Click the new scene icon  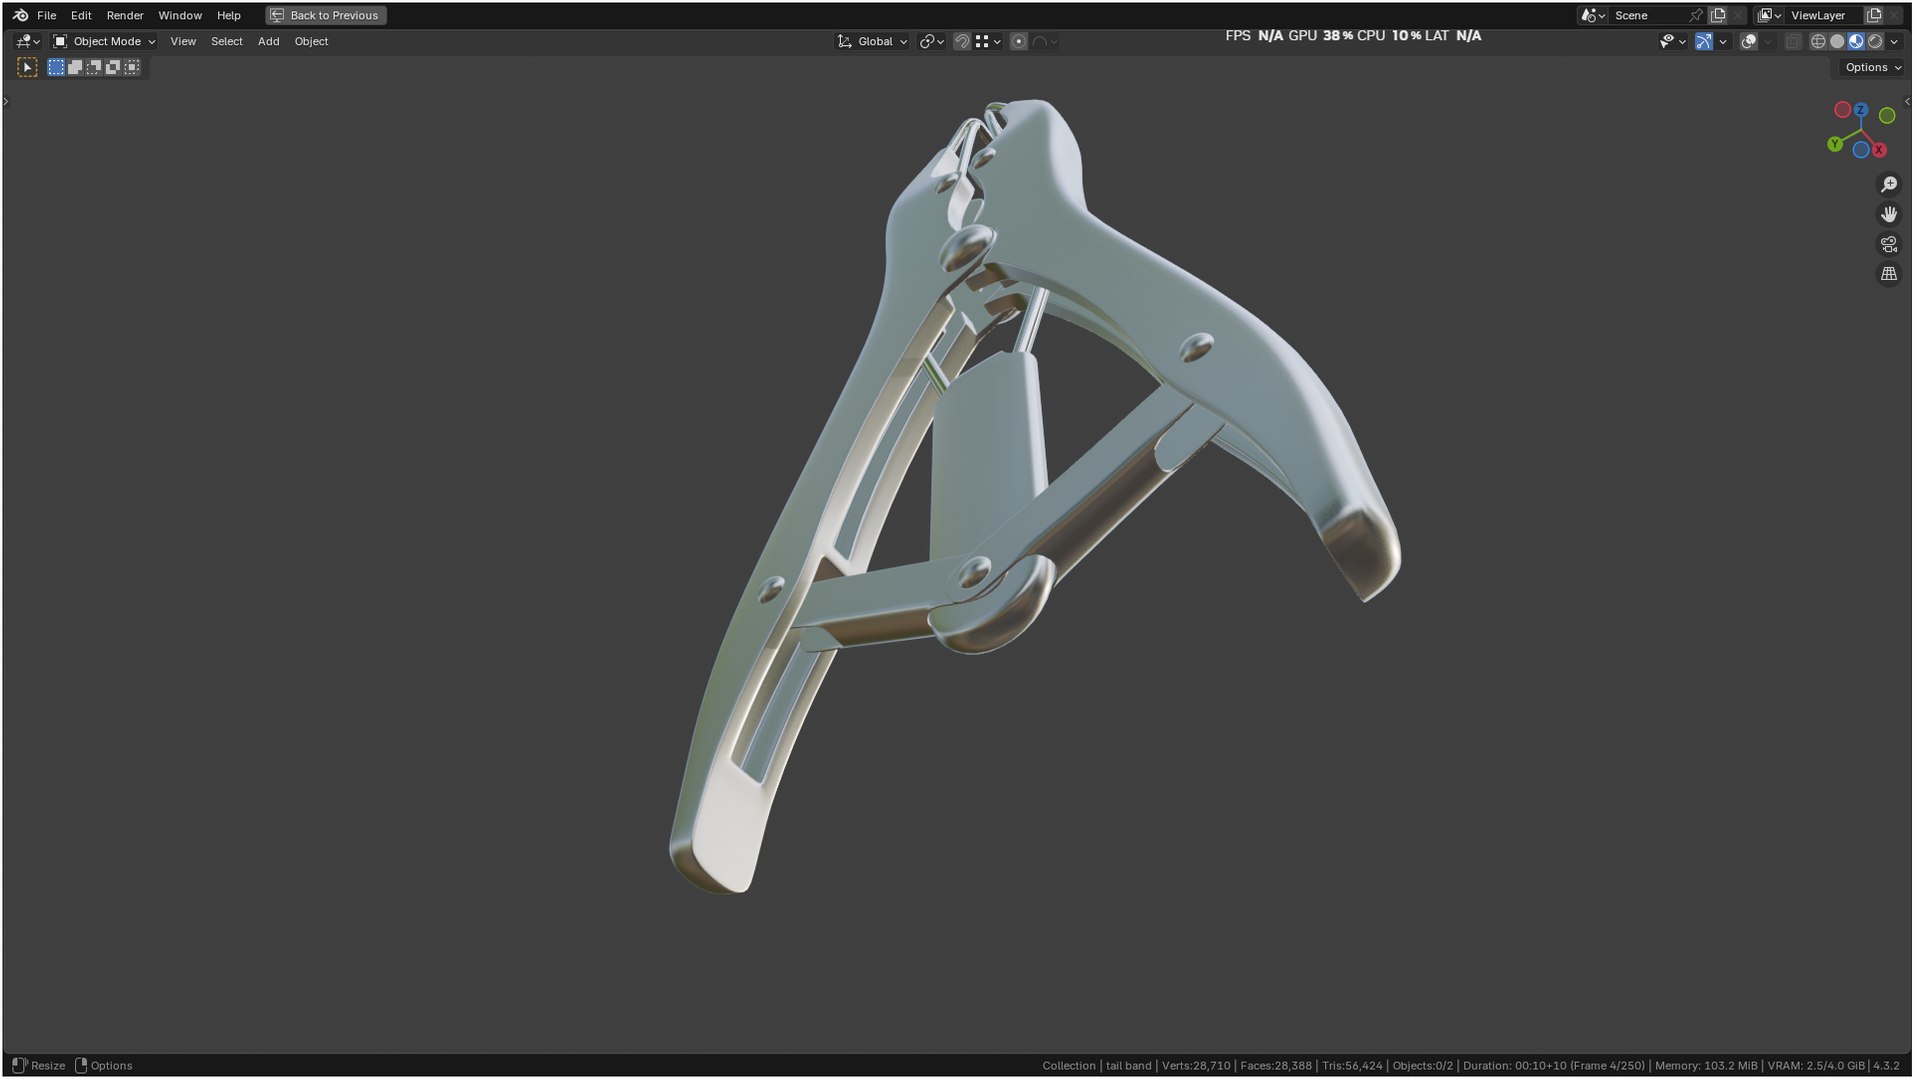tap(1719, 15)
